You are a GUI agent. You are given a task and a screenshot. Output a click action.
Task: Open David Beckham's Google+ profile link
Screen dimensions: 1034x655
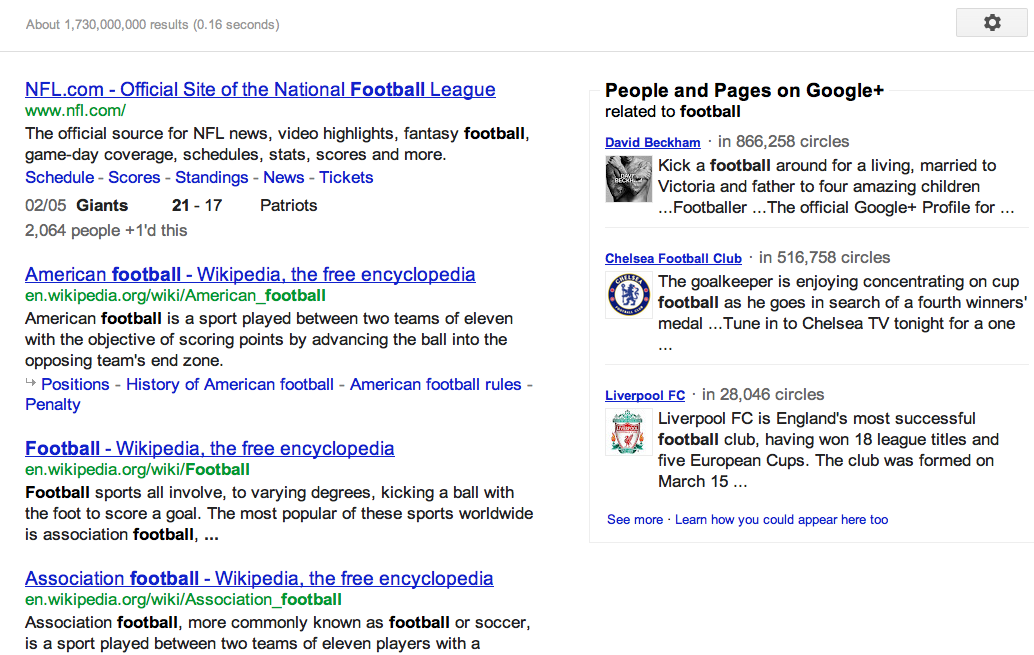(x=653, y=142)
